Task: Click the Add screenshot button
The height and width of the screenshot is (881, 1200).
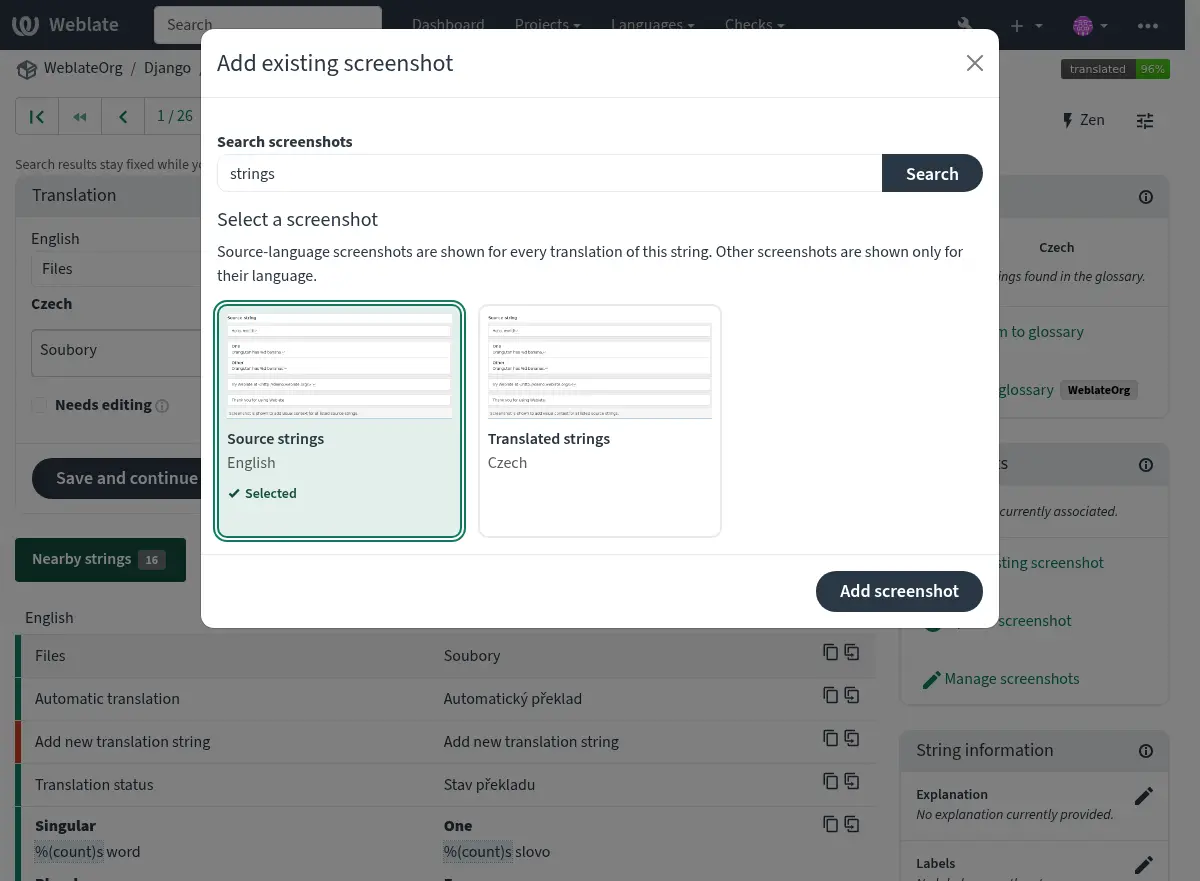Action: (x=899, y=591)
